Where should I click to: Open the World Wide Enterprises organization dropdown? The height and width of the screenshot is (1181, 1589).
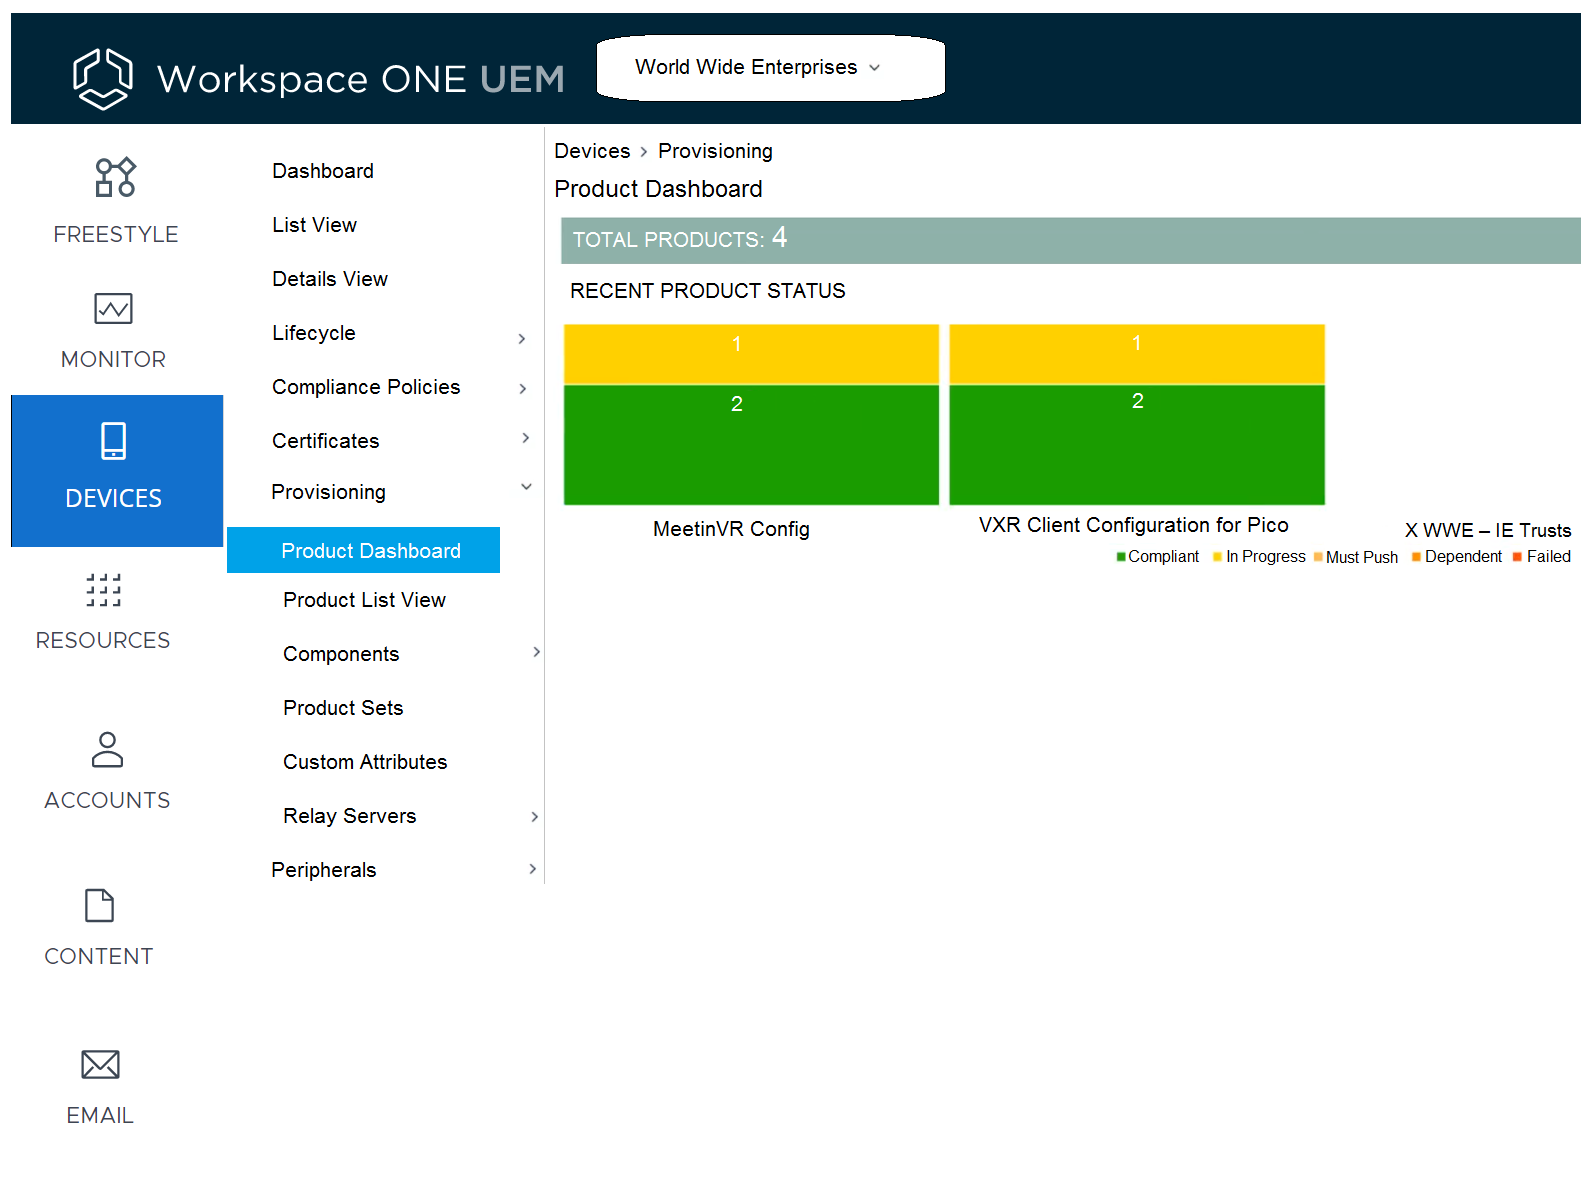point(770,68)
